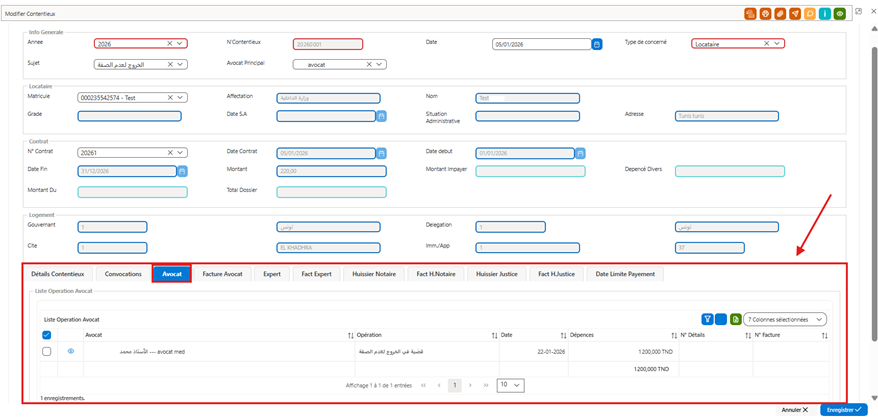The width and height of the screenshot is (878, 417).
Task: Expand the N° Contrat dropdown arrow
Action: [180, 152]
